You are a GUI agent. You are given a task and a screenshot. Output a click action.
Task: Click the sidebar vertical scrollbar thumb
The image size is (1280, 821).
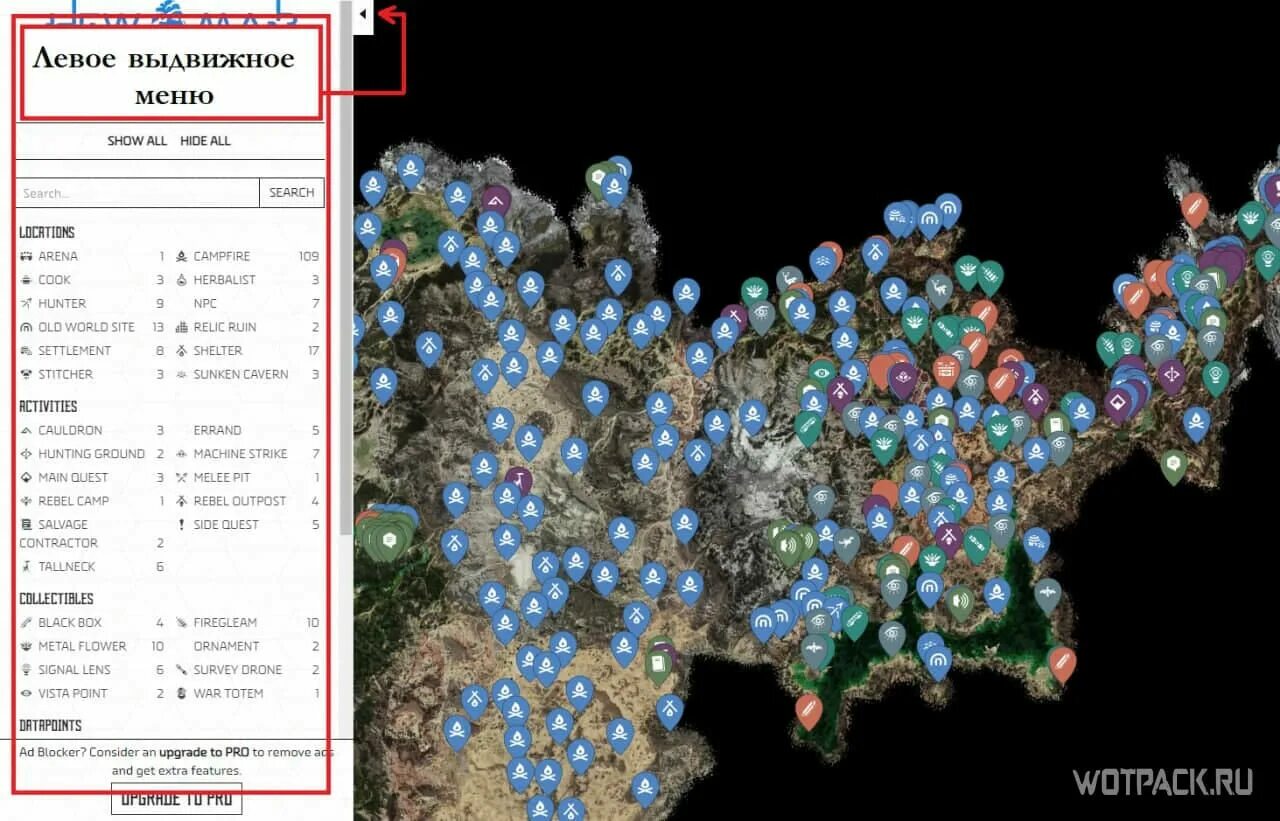click(346, 265)
